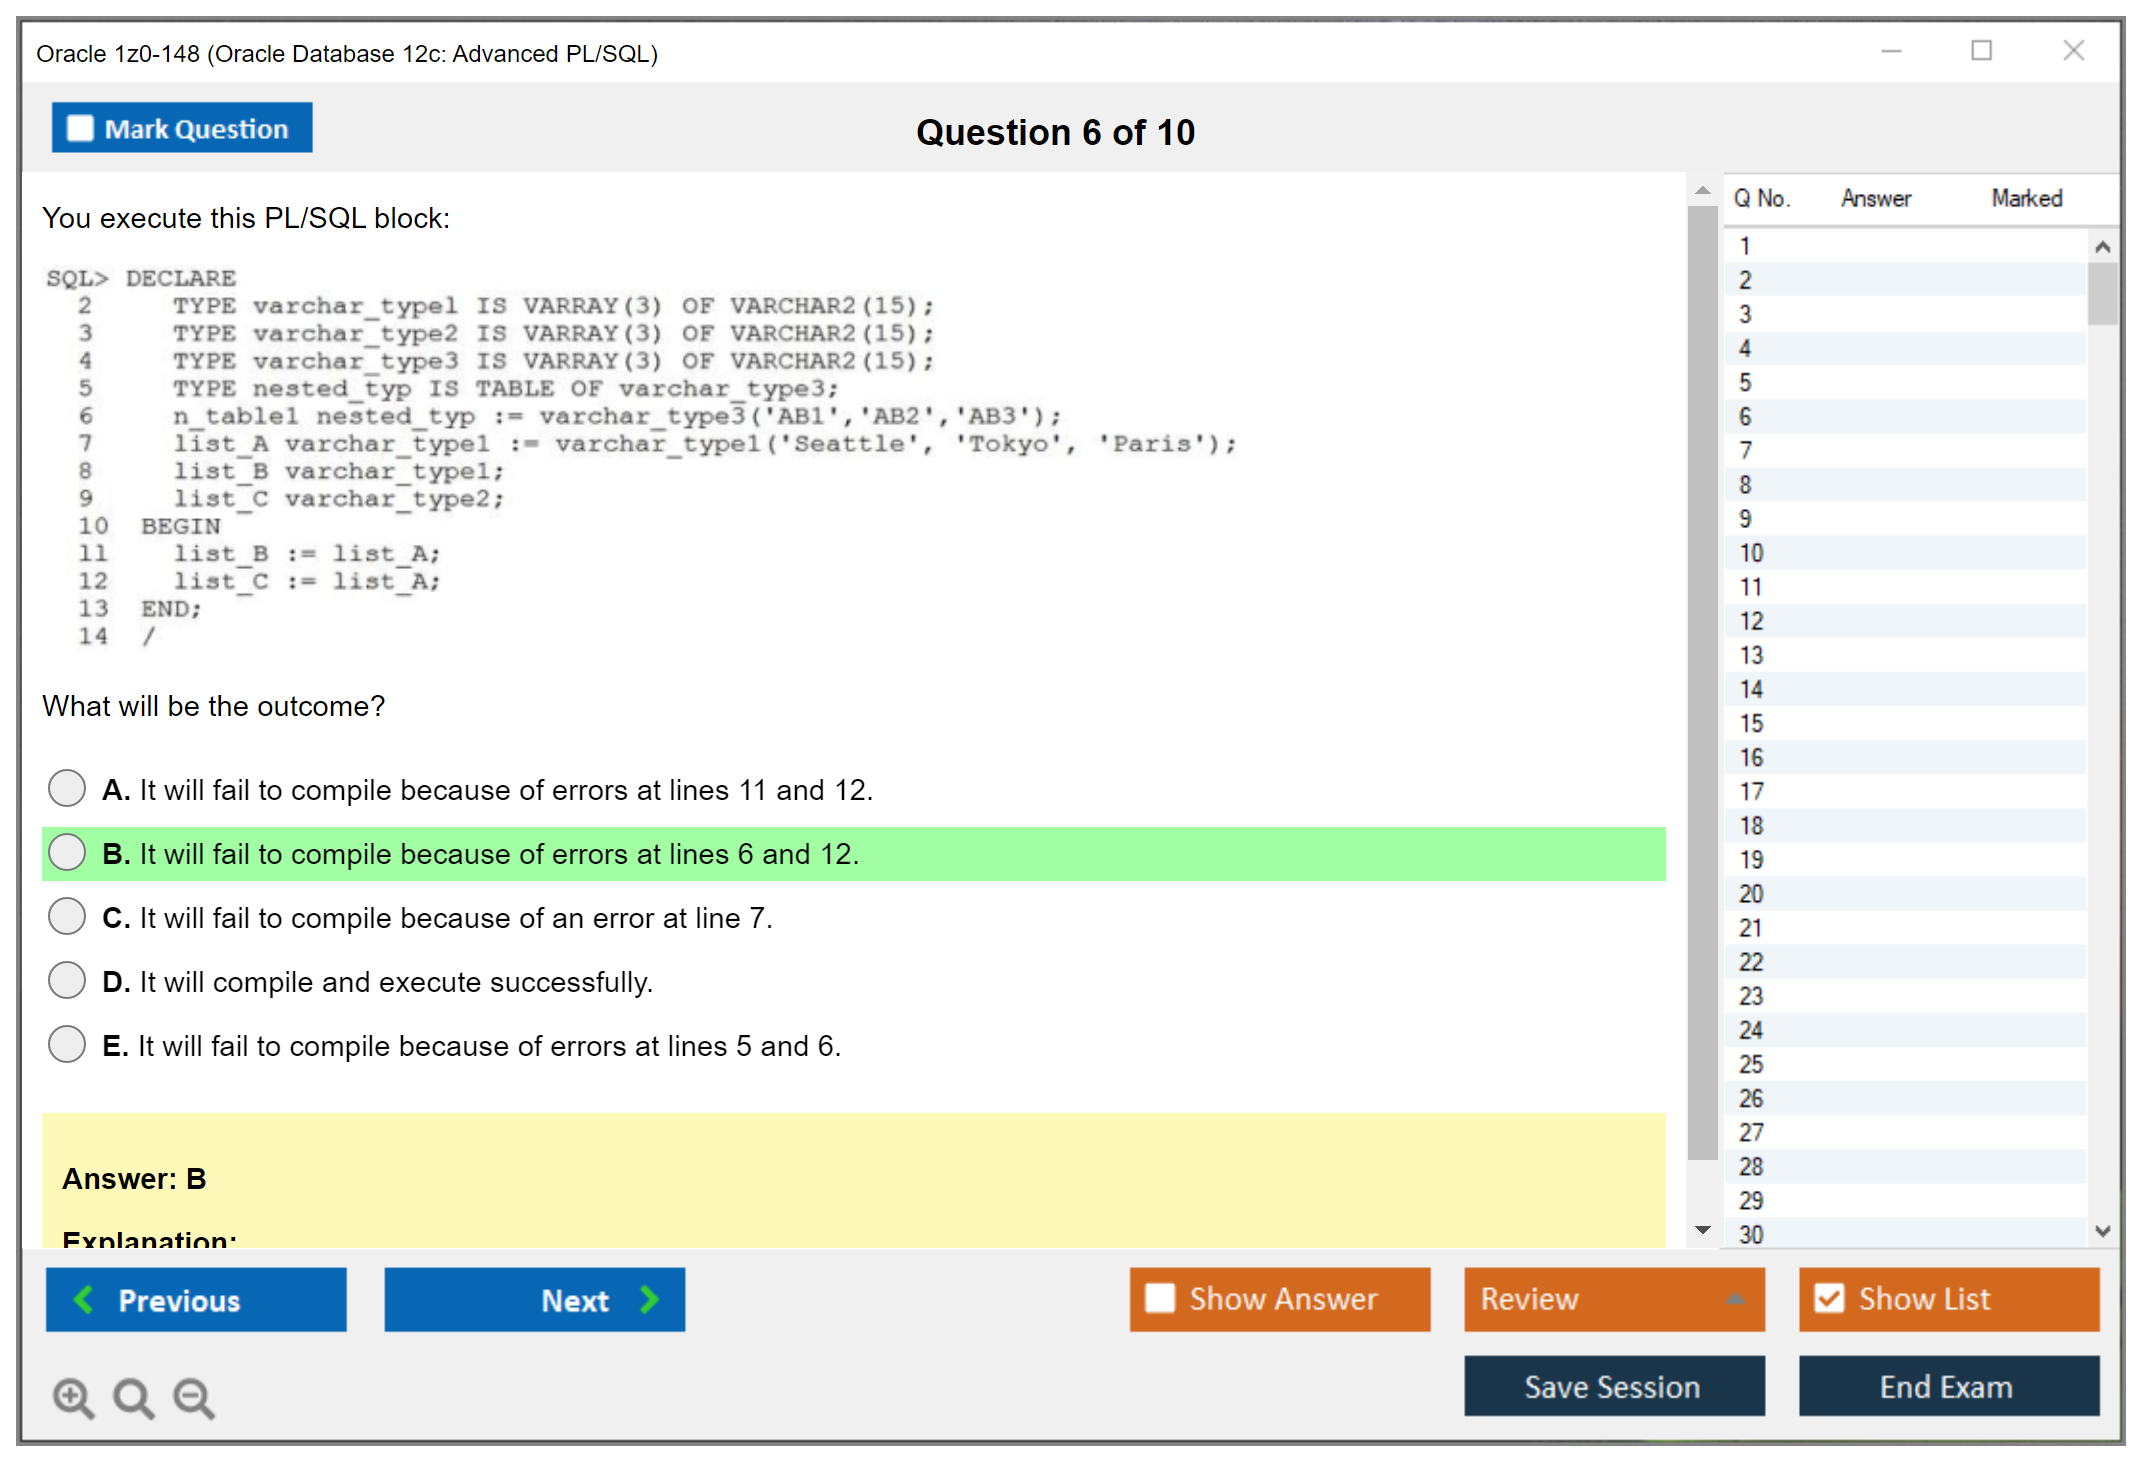This screenshot has width=2150, height=1470.
Task: Select answer option A radio button
Action: click(x=67, y=788)
